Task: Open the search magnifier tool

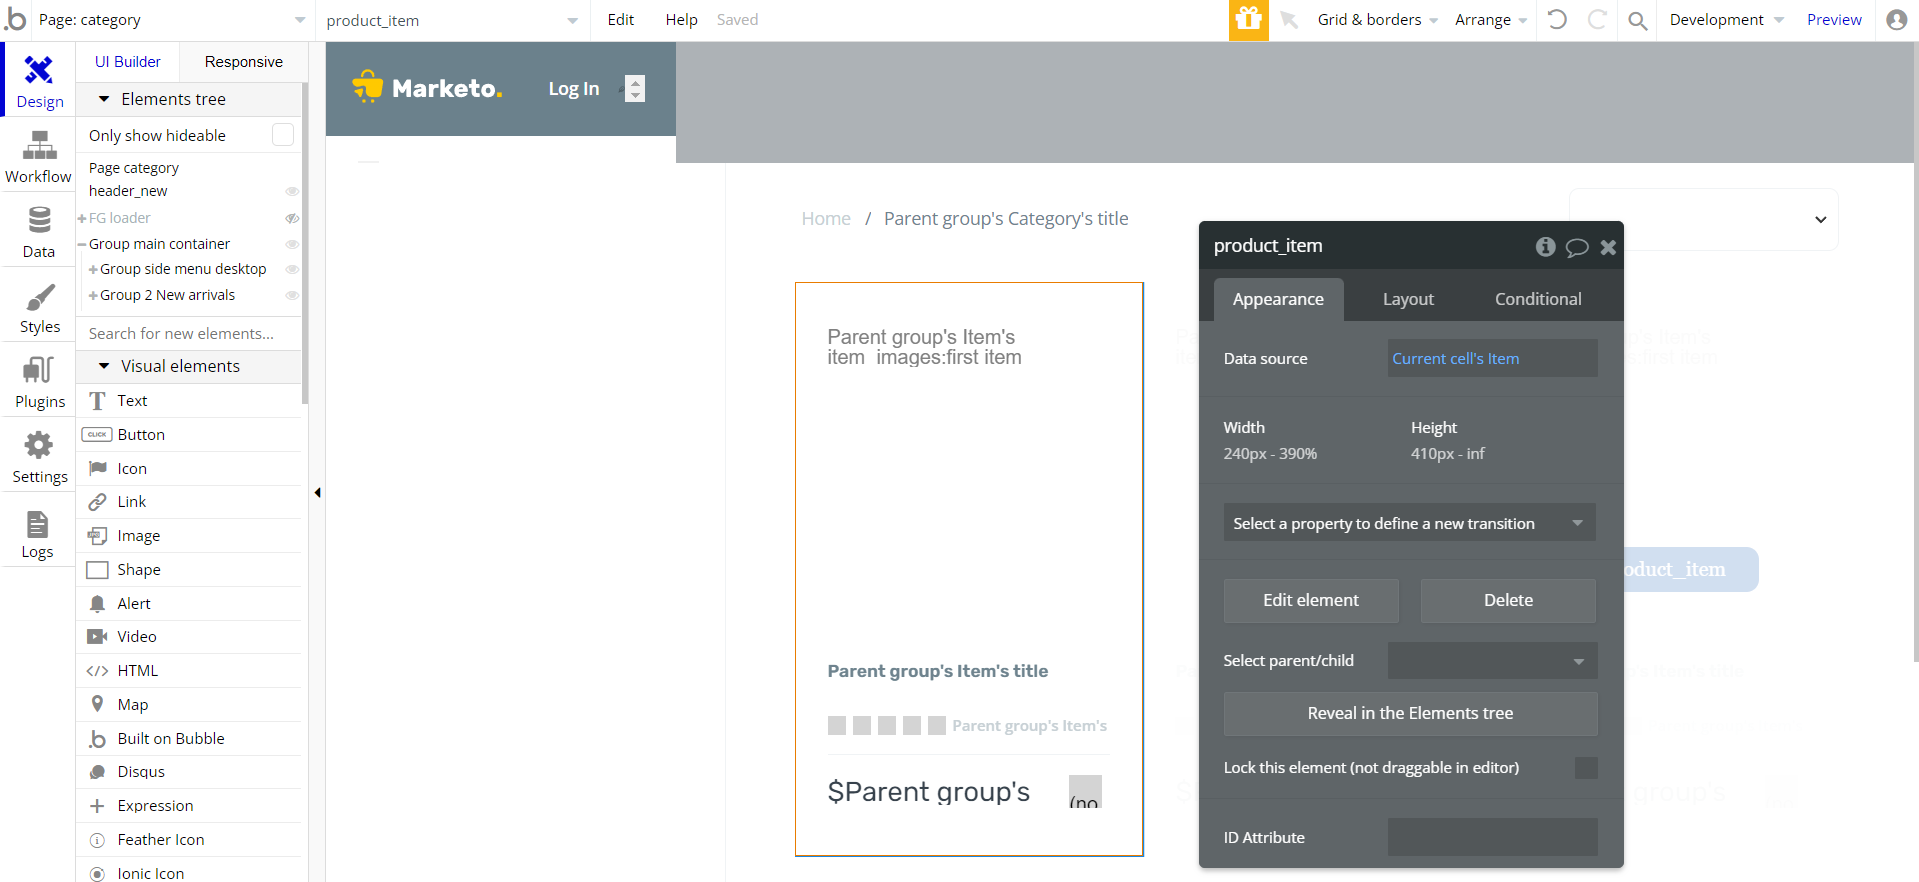Action: click(x=1637, y=20)
